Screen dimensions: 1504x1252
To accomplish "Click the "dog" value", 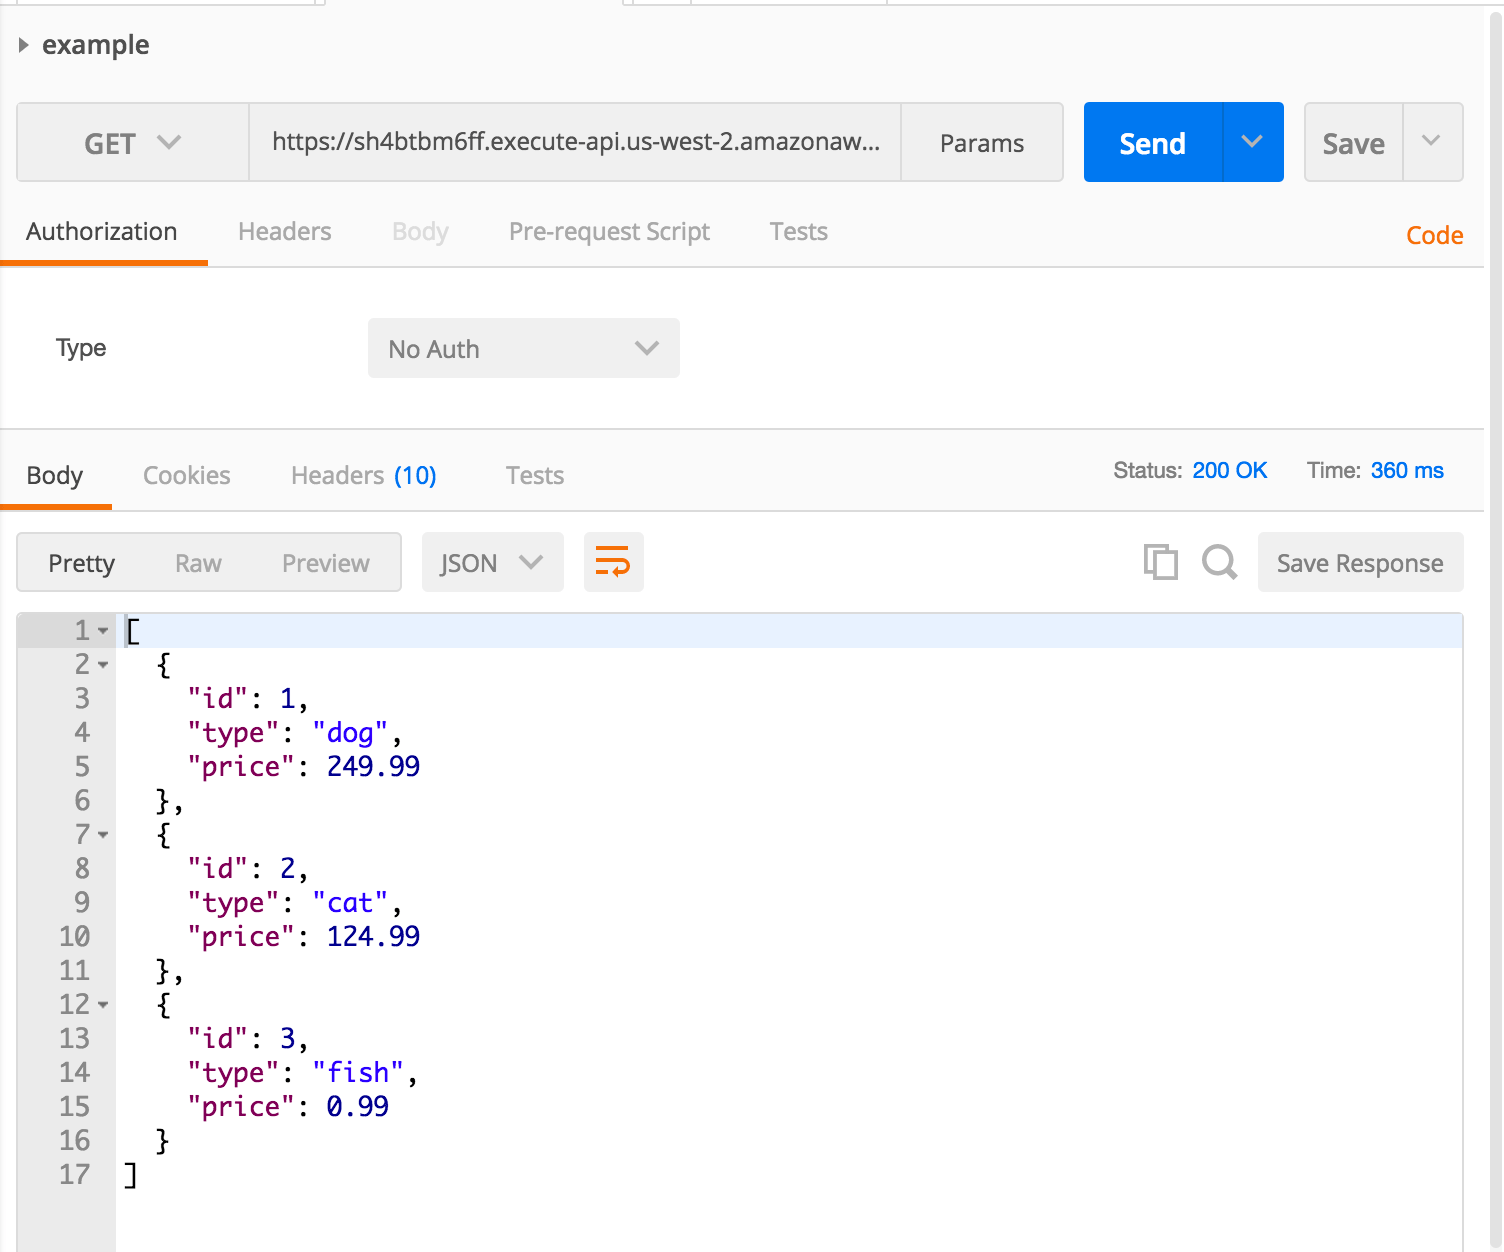I will [350, 734].
